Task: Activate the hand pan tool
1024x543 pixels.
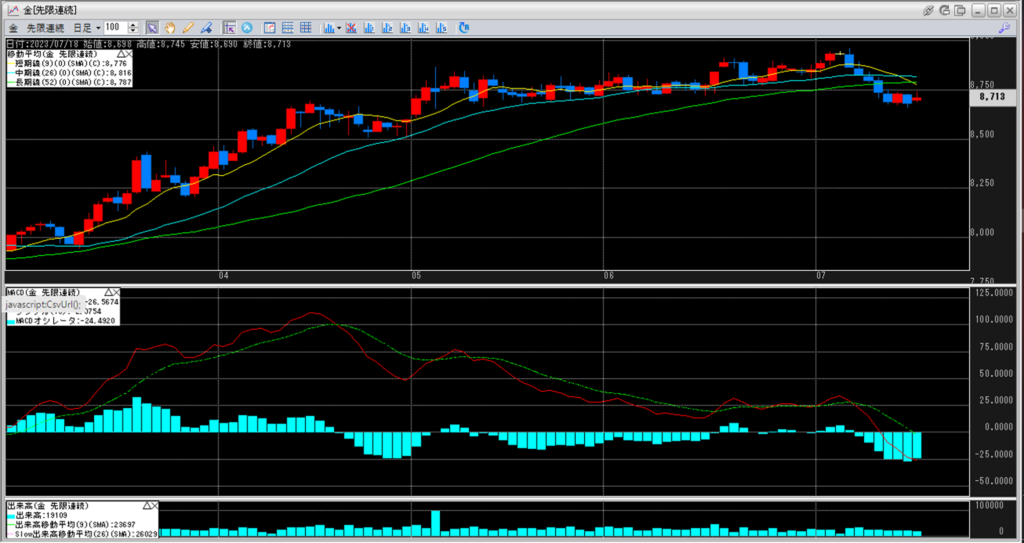Action: [170, 27]
